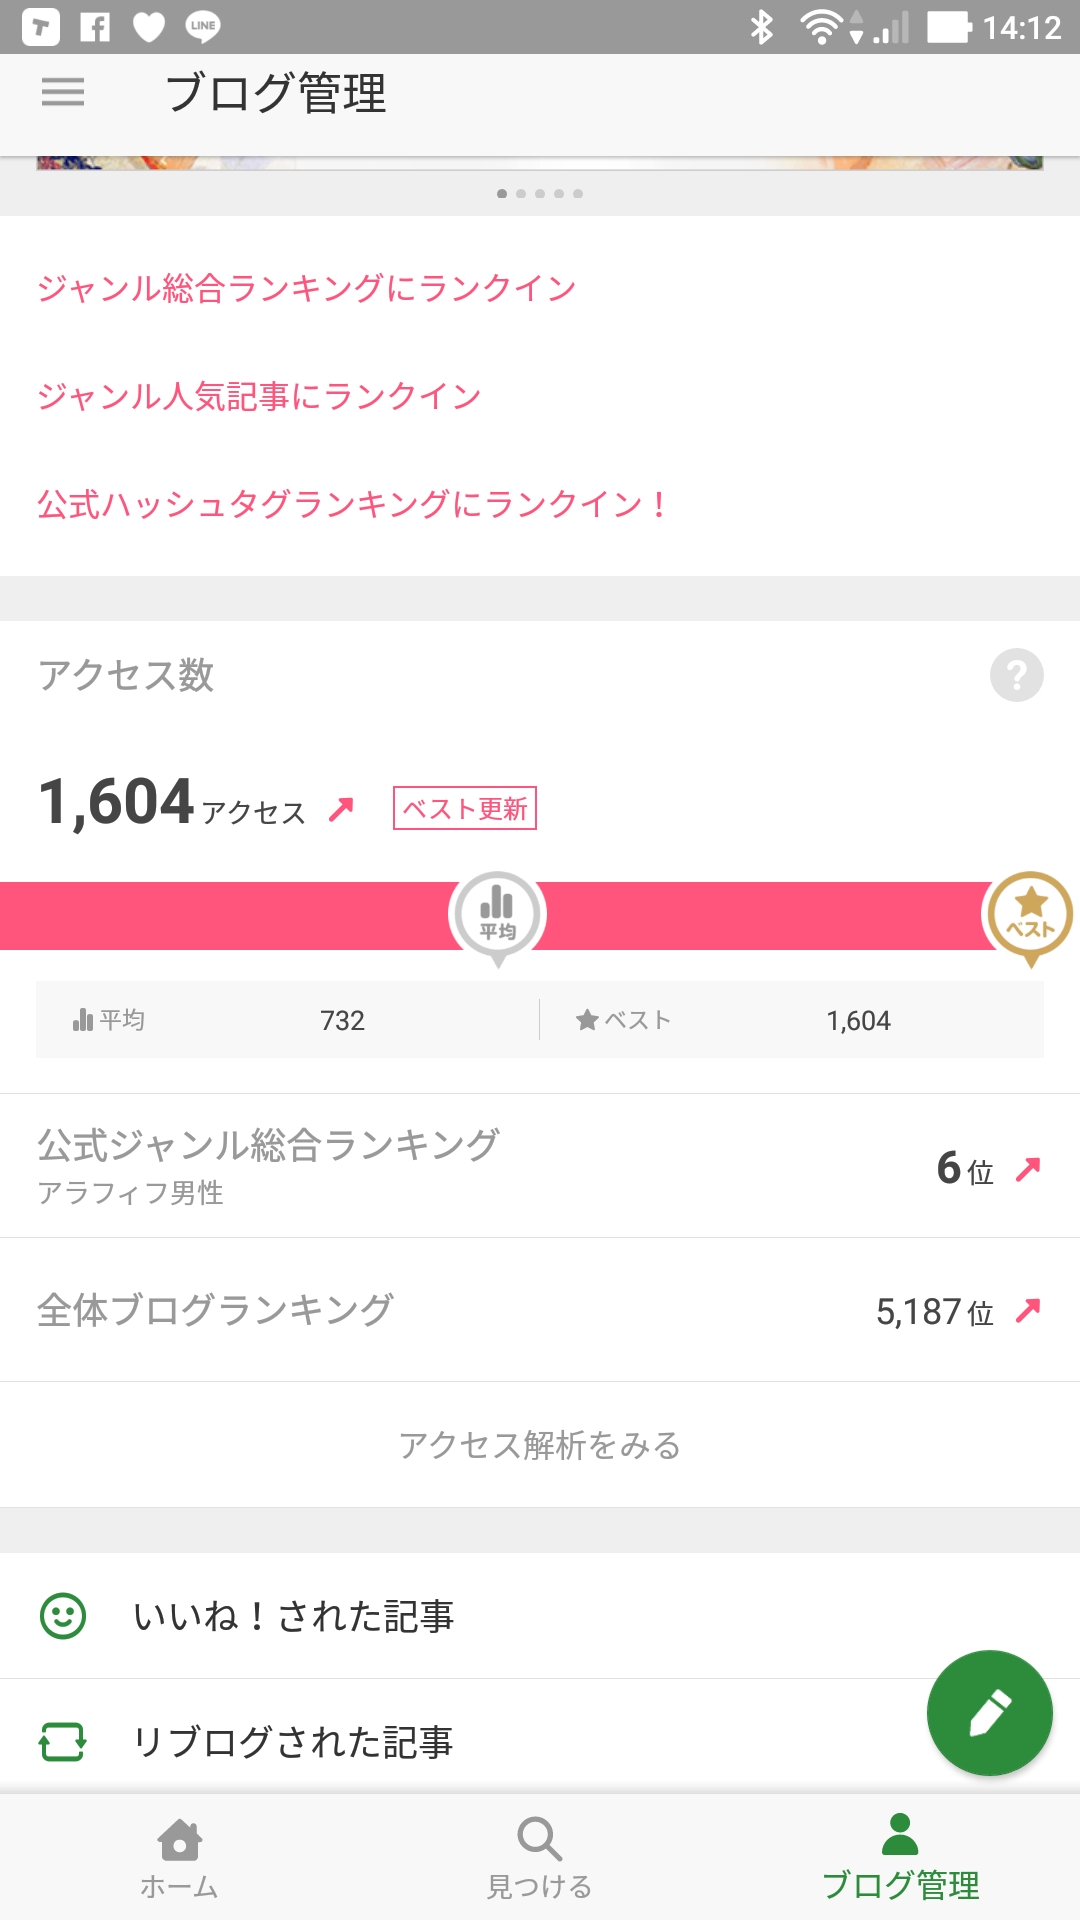Viewport: 1080px width, 1920px height.
Task: Tap the smiley icon for liked articles
Action: [63, 1616]
